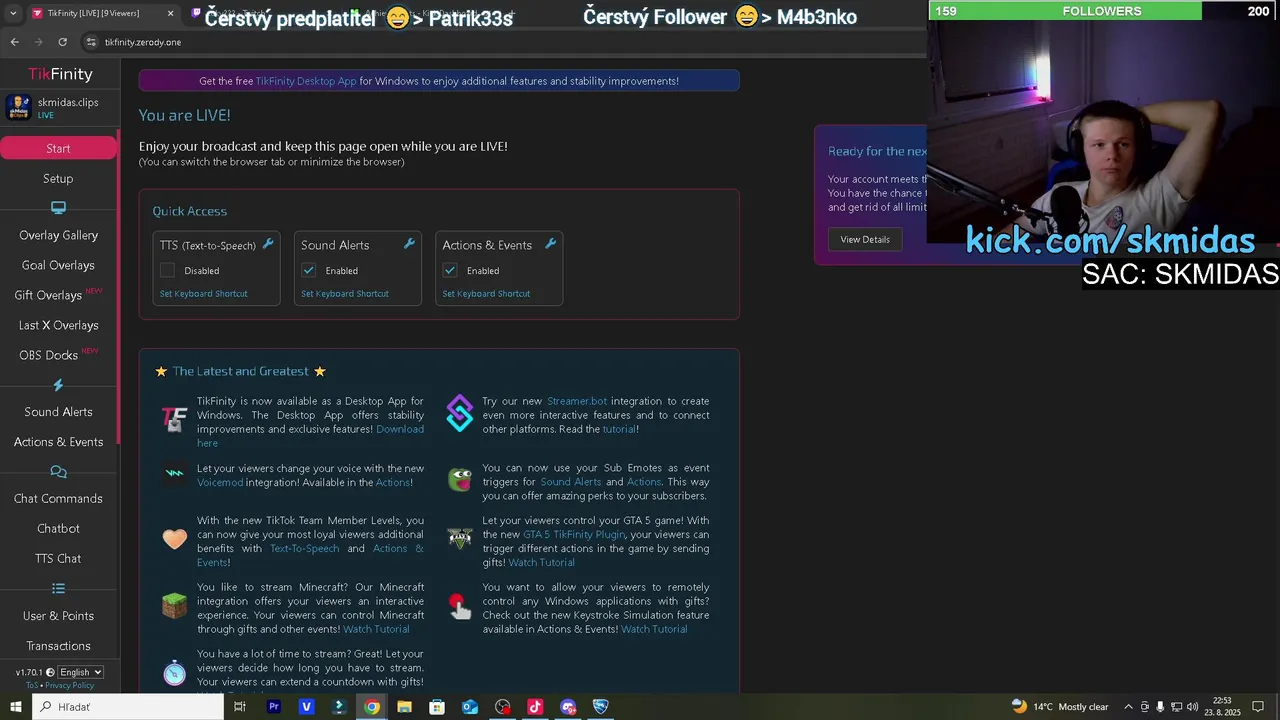The image size is (1280, 720).
Task: Open Setup in the sidebar
Action: coord(58,178)
